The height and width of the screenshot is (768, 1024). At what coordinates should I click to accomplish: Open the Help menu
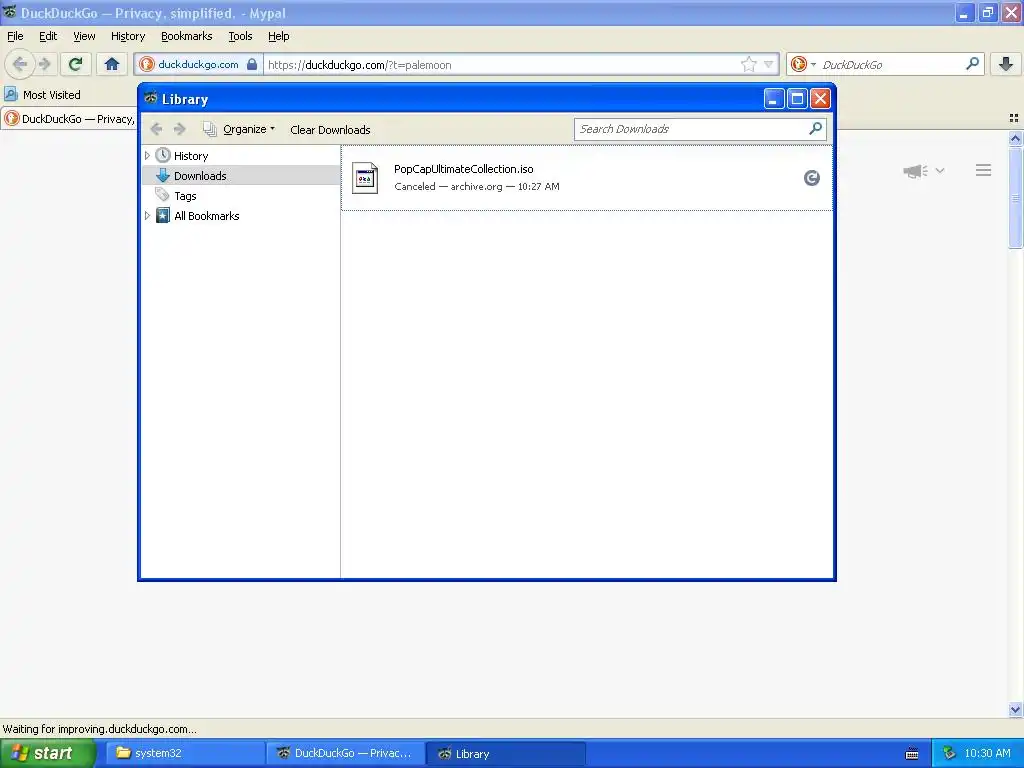point(278,36)
